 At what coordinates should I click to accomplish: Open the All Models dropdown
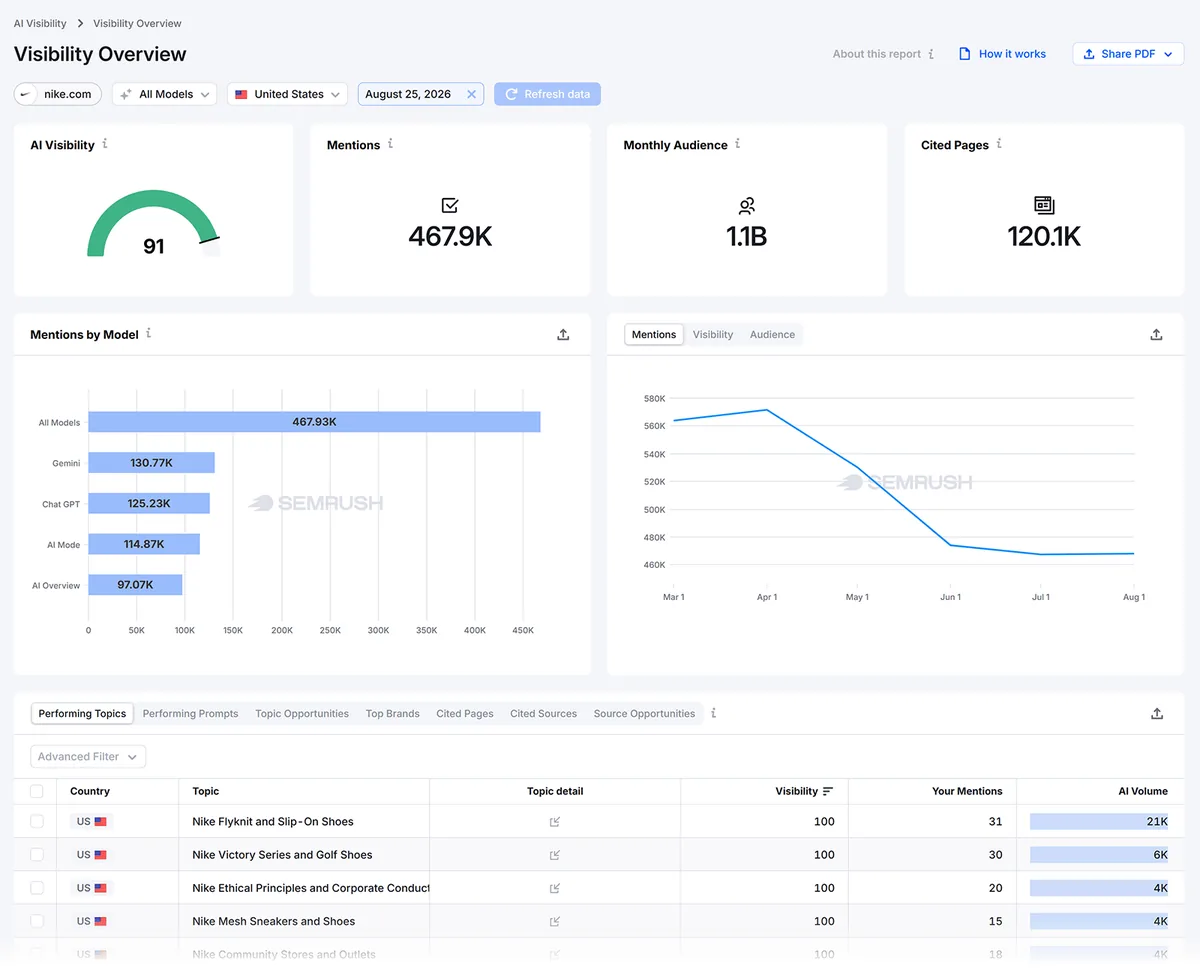(x=165, y=94)
